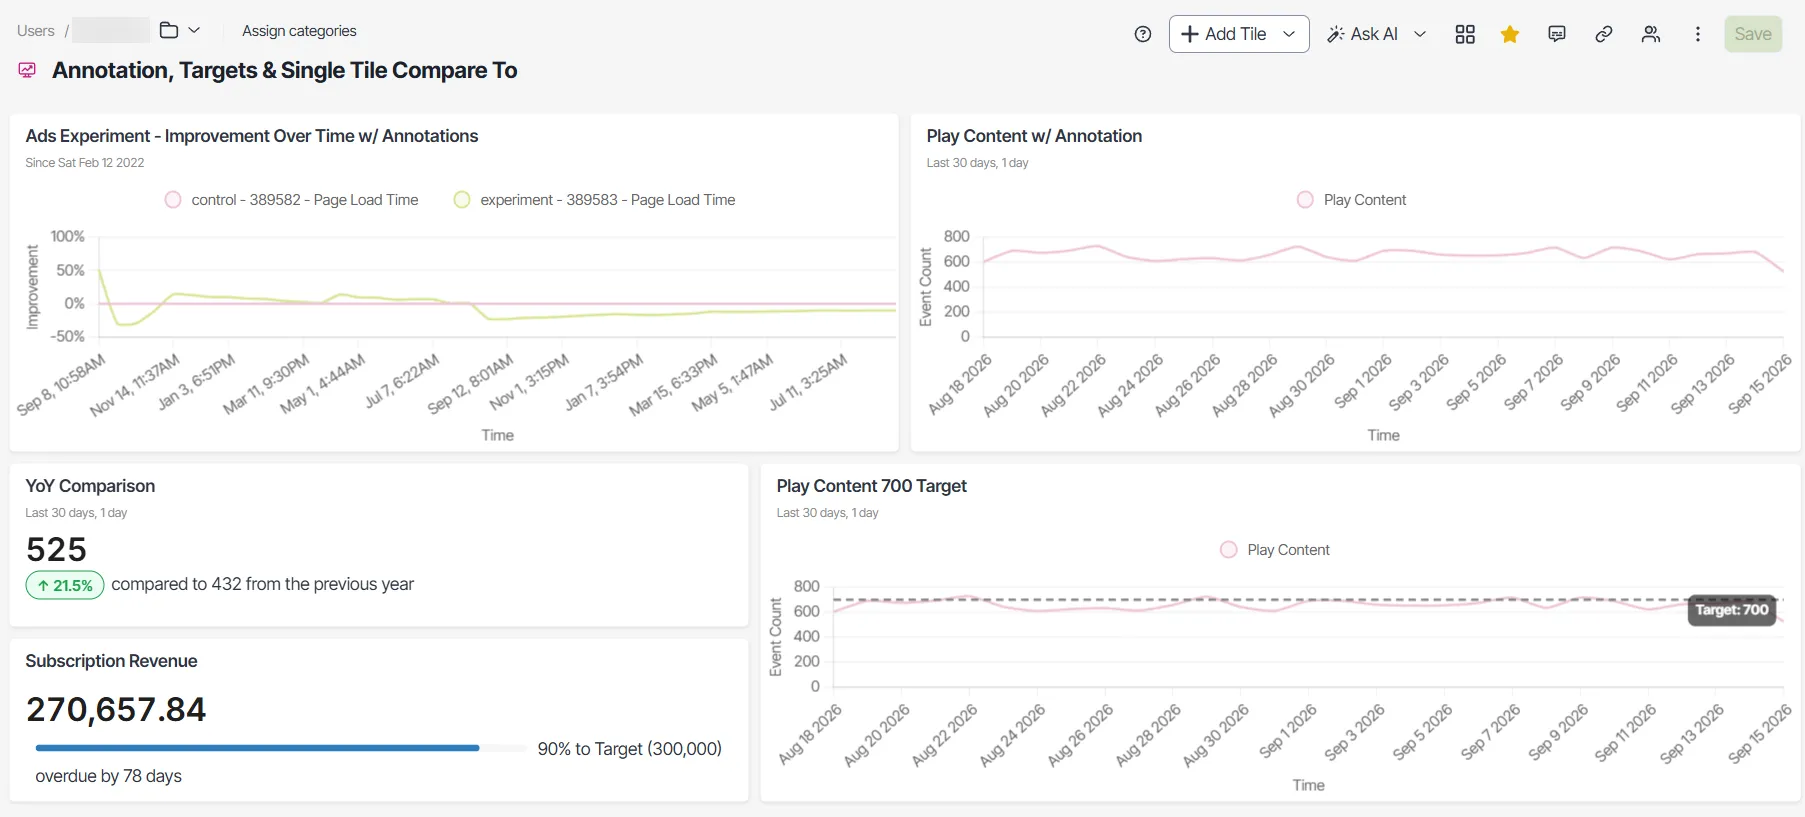The height and width of the screenshot is (817, 1805).
Task: Click the Target: 700 label marker
Action: pos(1732,610)
